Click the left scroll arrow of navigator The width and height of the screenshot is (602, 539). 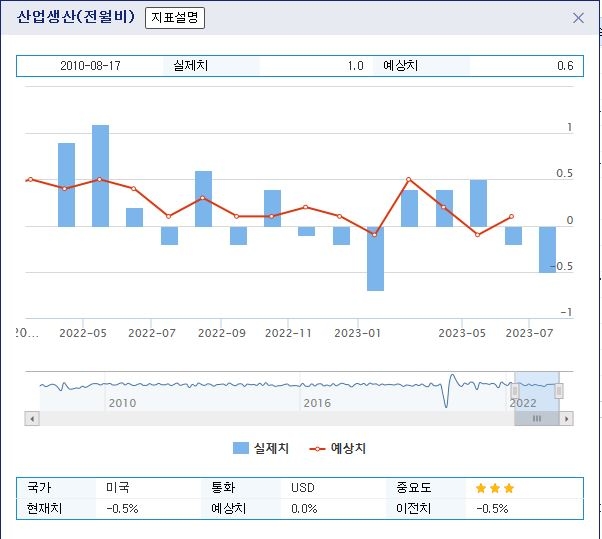coord(32,418)
